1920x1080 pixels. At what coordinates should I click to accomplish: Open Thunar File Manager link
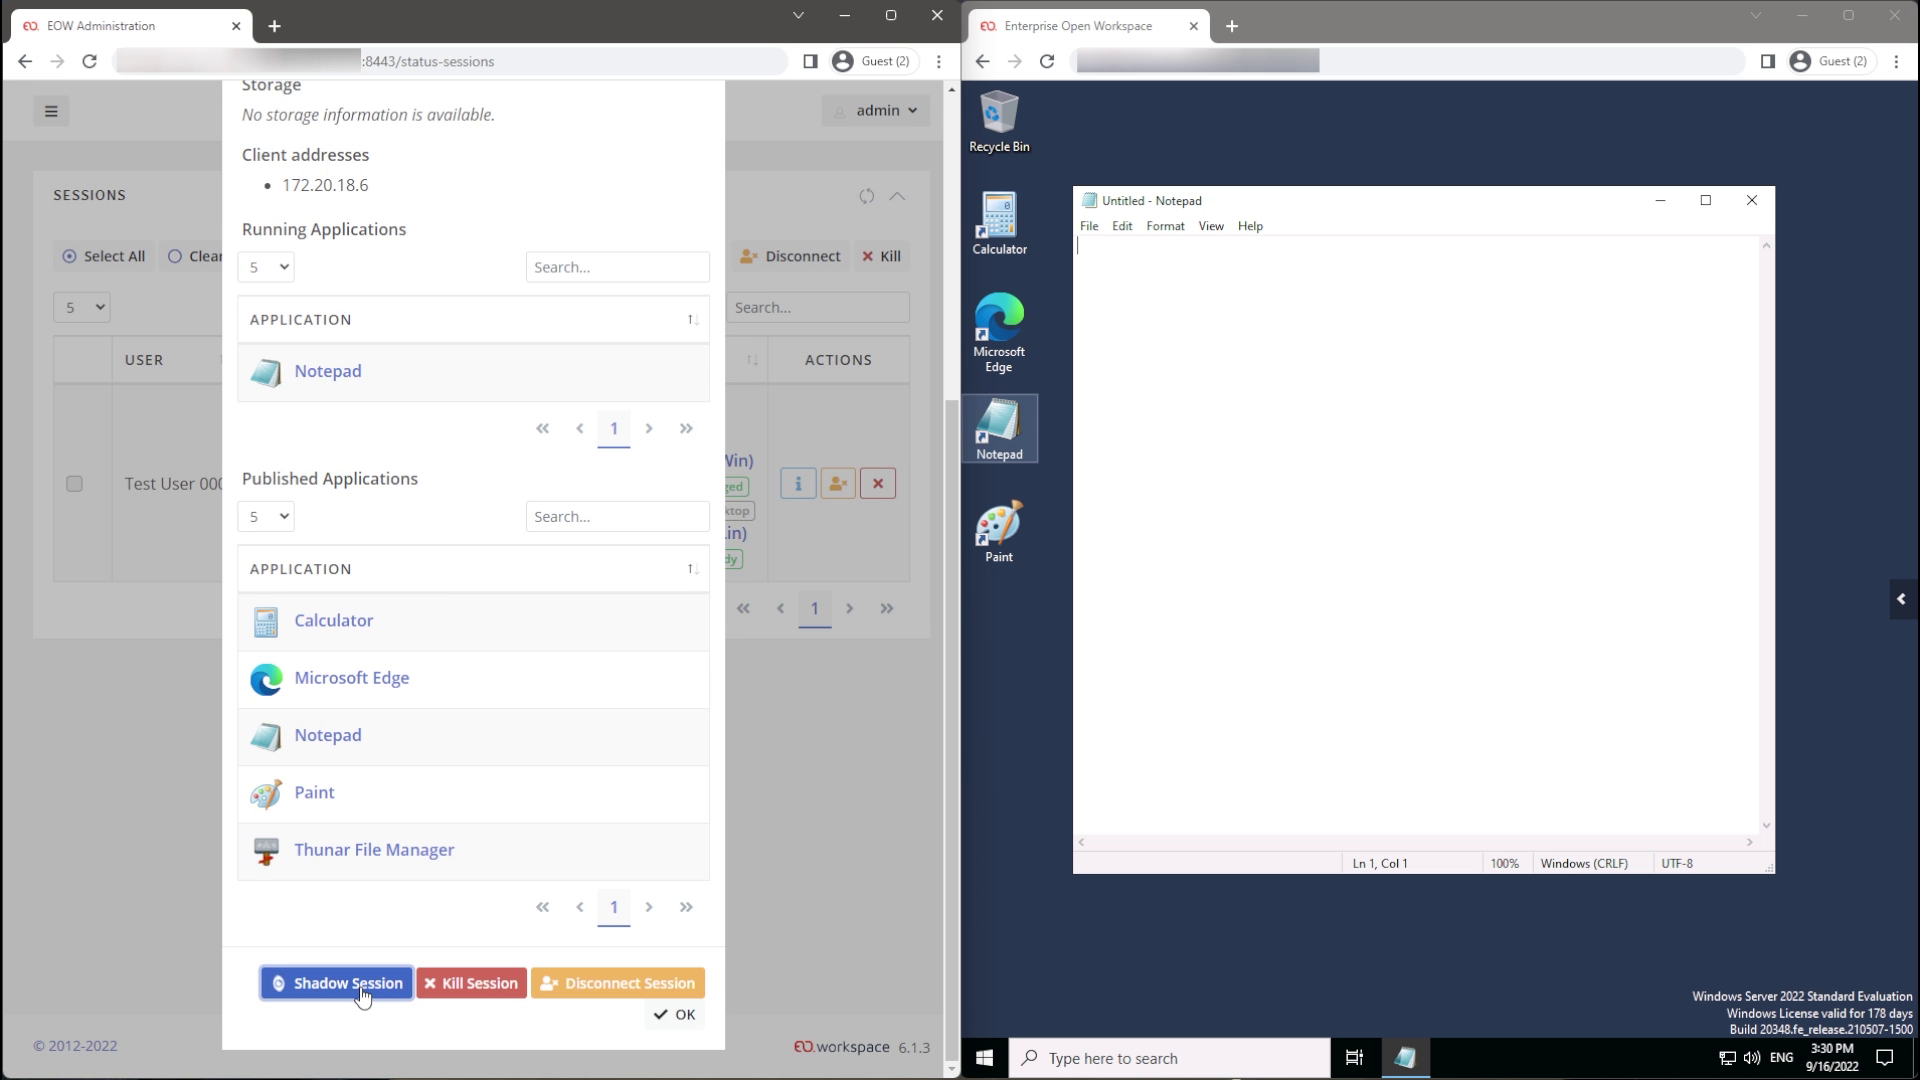click(x=374, y=850)
